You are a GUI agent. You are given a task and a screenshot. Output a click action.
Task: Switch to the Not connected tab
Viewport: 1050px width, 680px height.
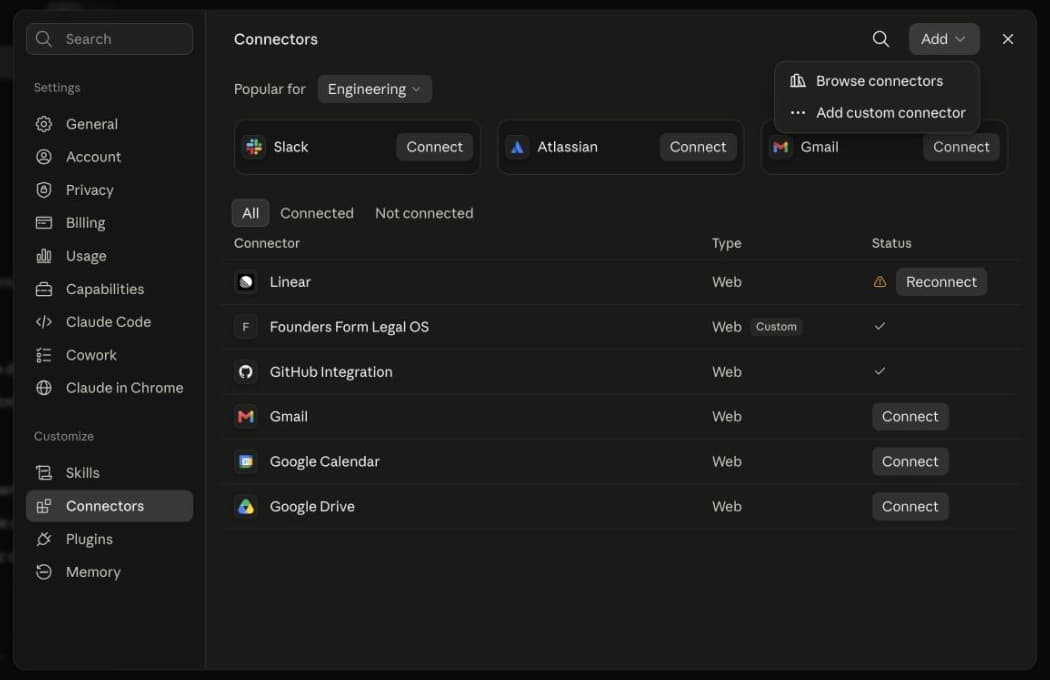tap(424, 213)
